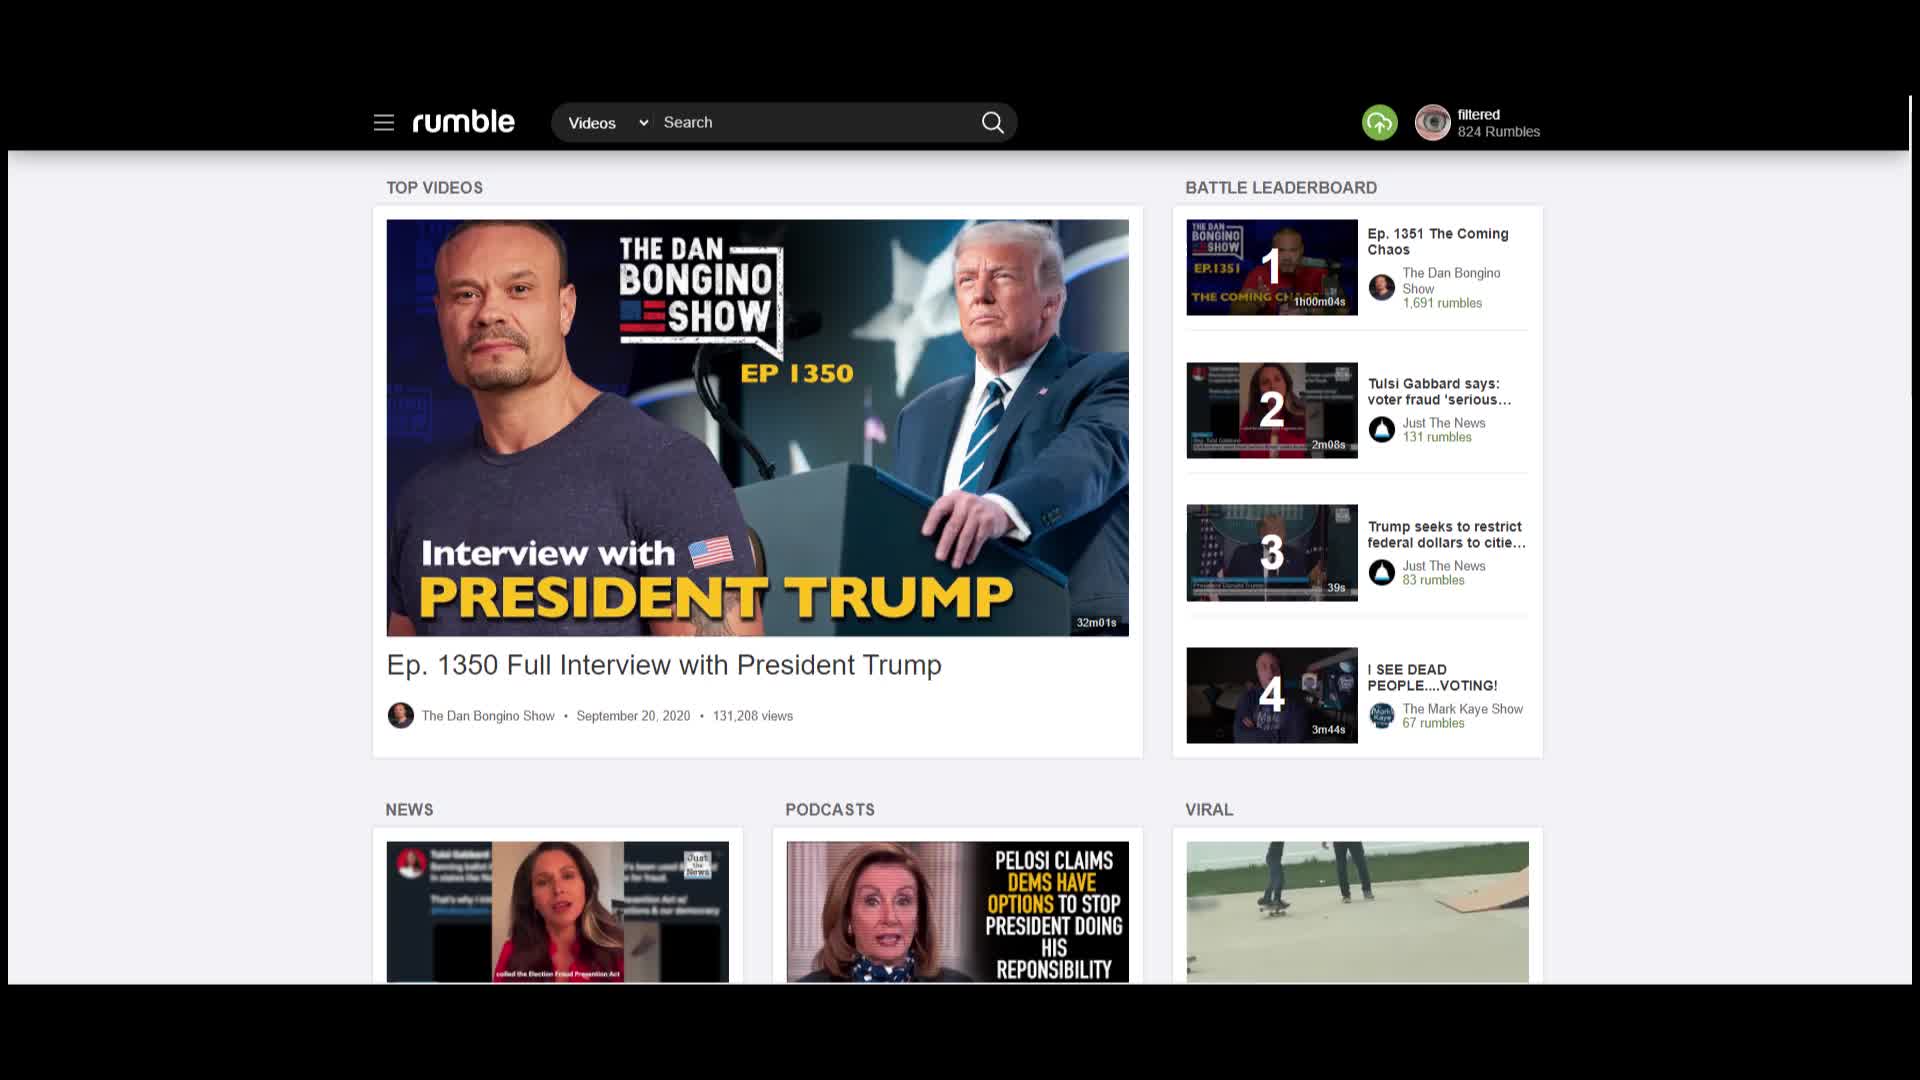This screenshot has width=1920, height=1080.
Task: Click the search magnifier icon
Action: tap(992, 122)
